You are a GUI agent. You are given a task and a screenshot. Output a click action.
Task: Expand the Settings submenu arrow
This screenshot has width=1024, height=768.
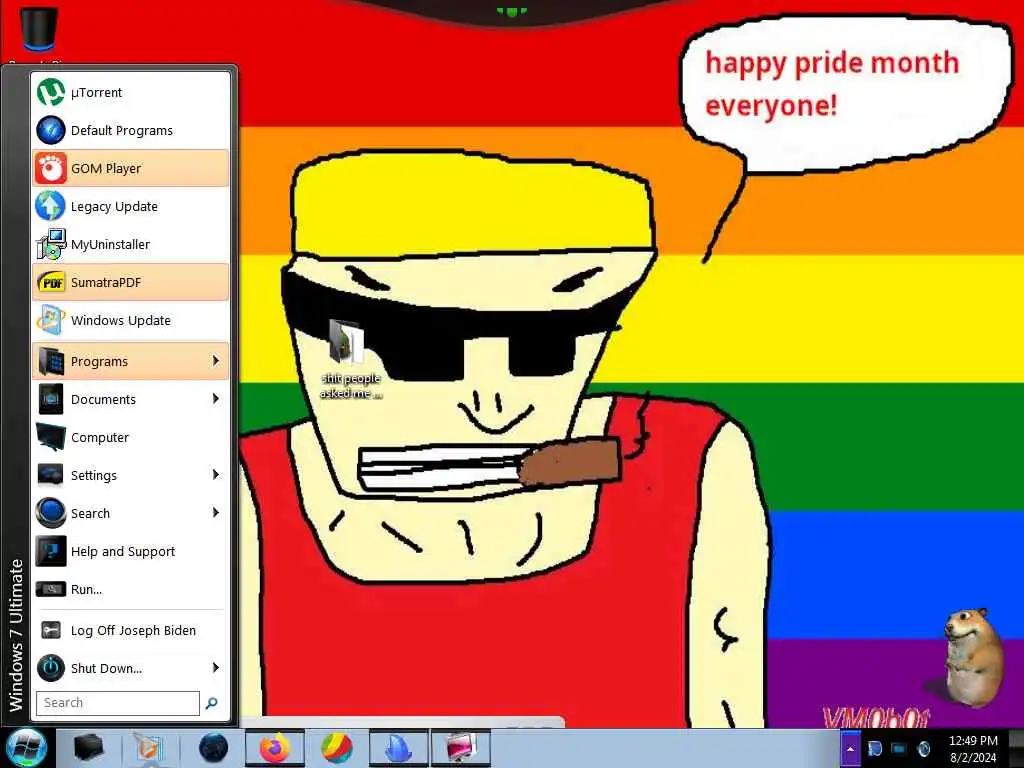[x=216, y=475]
